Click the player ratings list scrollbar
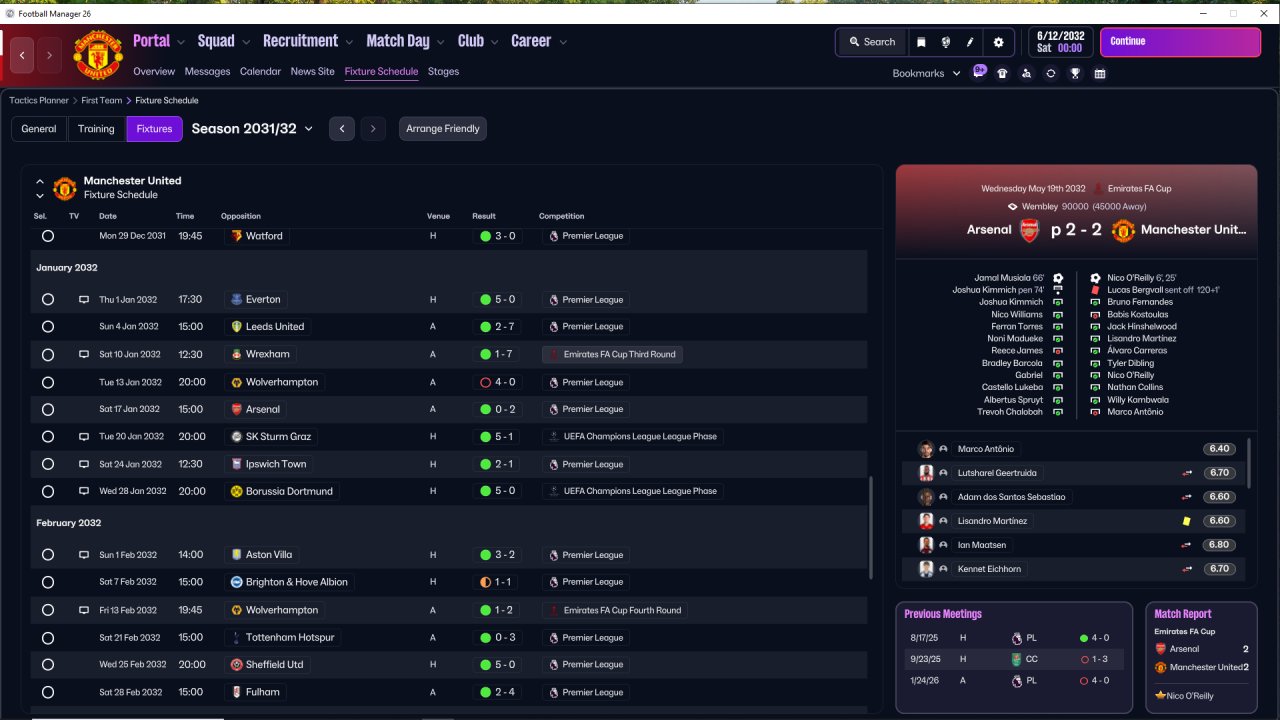Image resolution: width=1280 pixels, height=720 pixels. point(1249,462)
